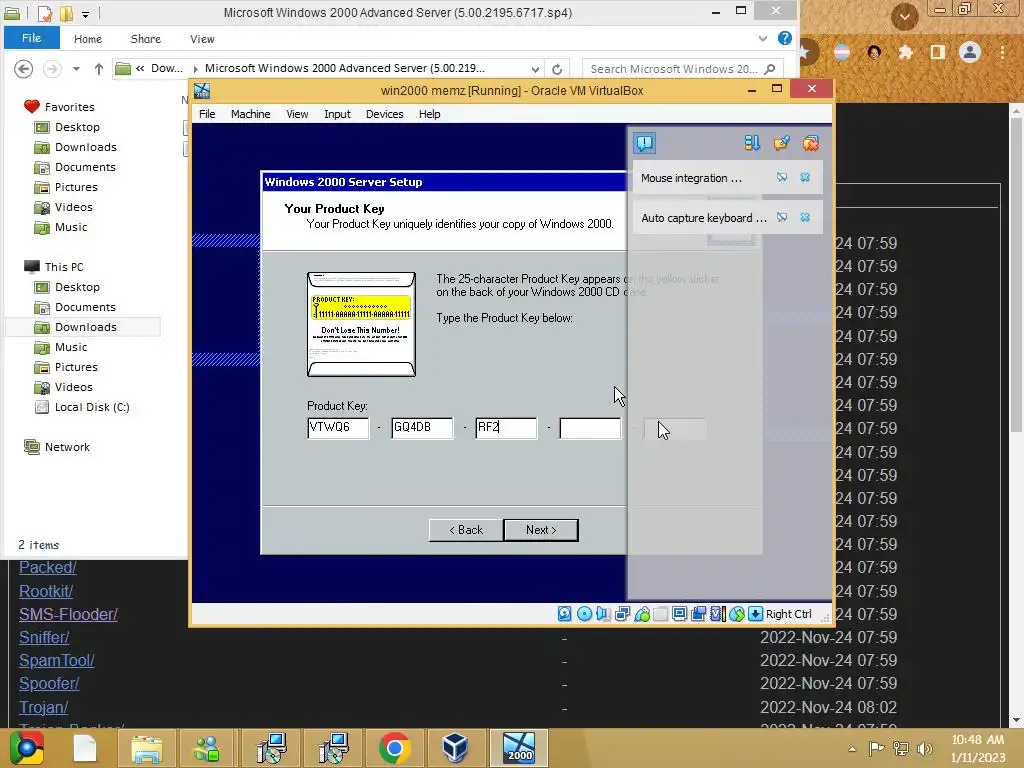Click the volume icon in system tray
1024x768 pixels.
tap(924, 748)
